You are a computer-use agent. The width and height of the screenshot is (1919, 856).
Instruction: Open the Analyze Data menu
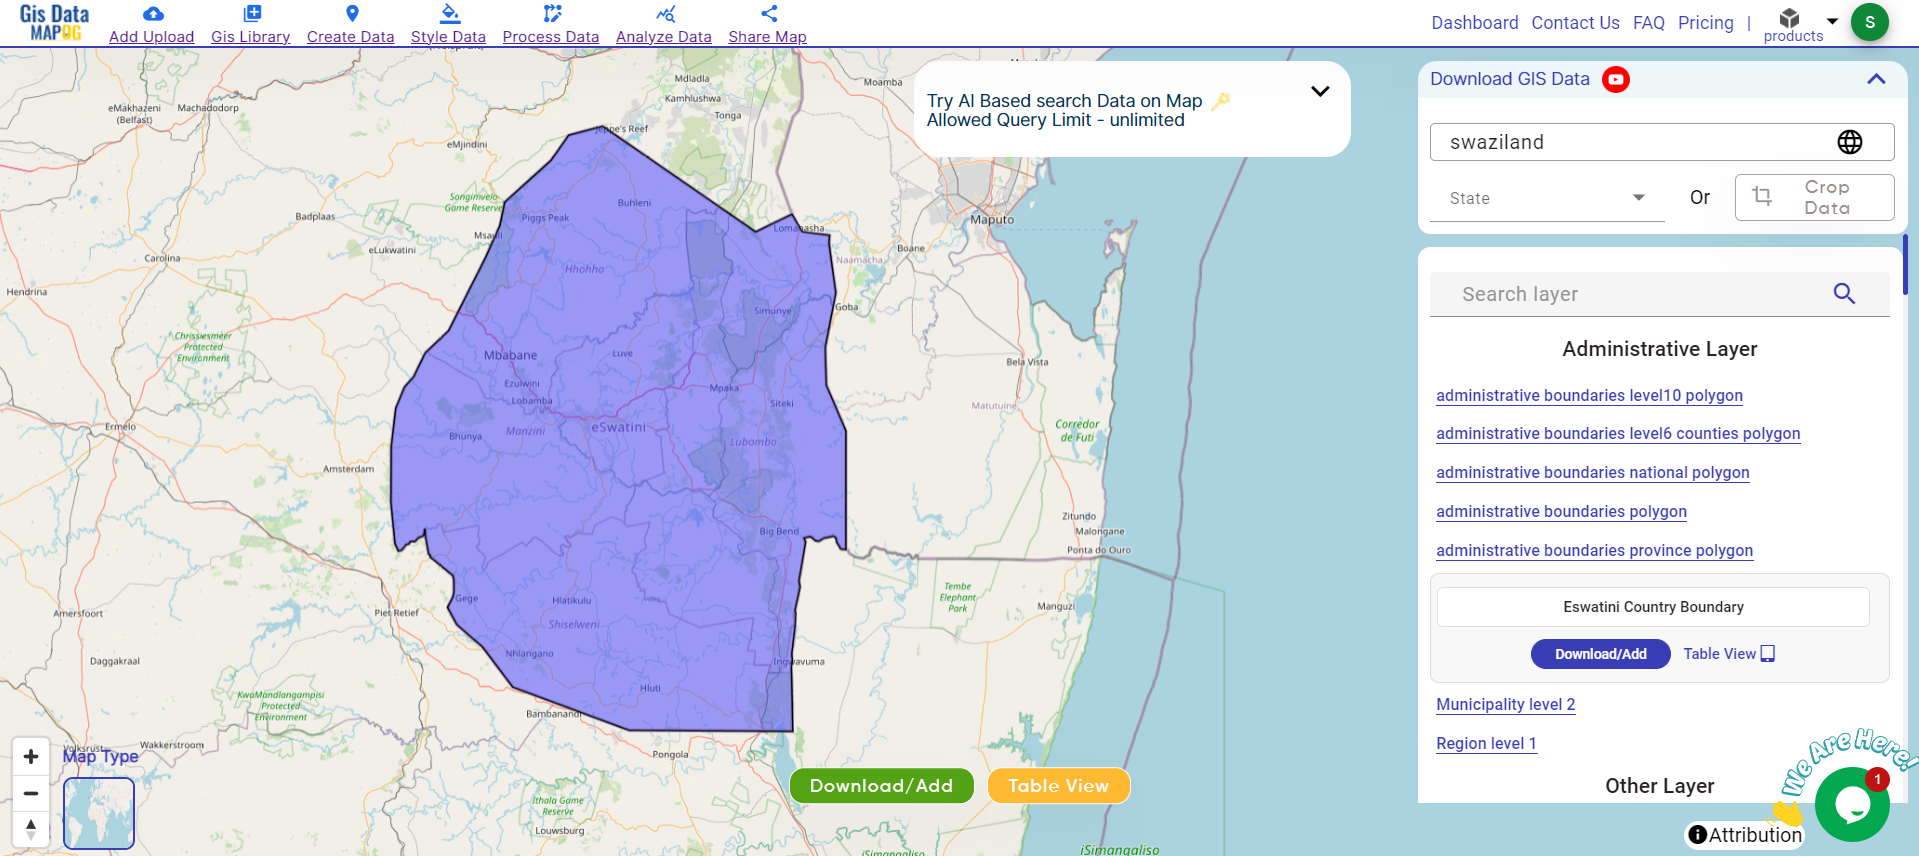click(664, 37)
